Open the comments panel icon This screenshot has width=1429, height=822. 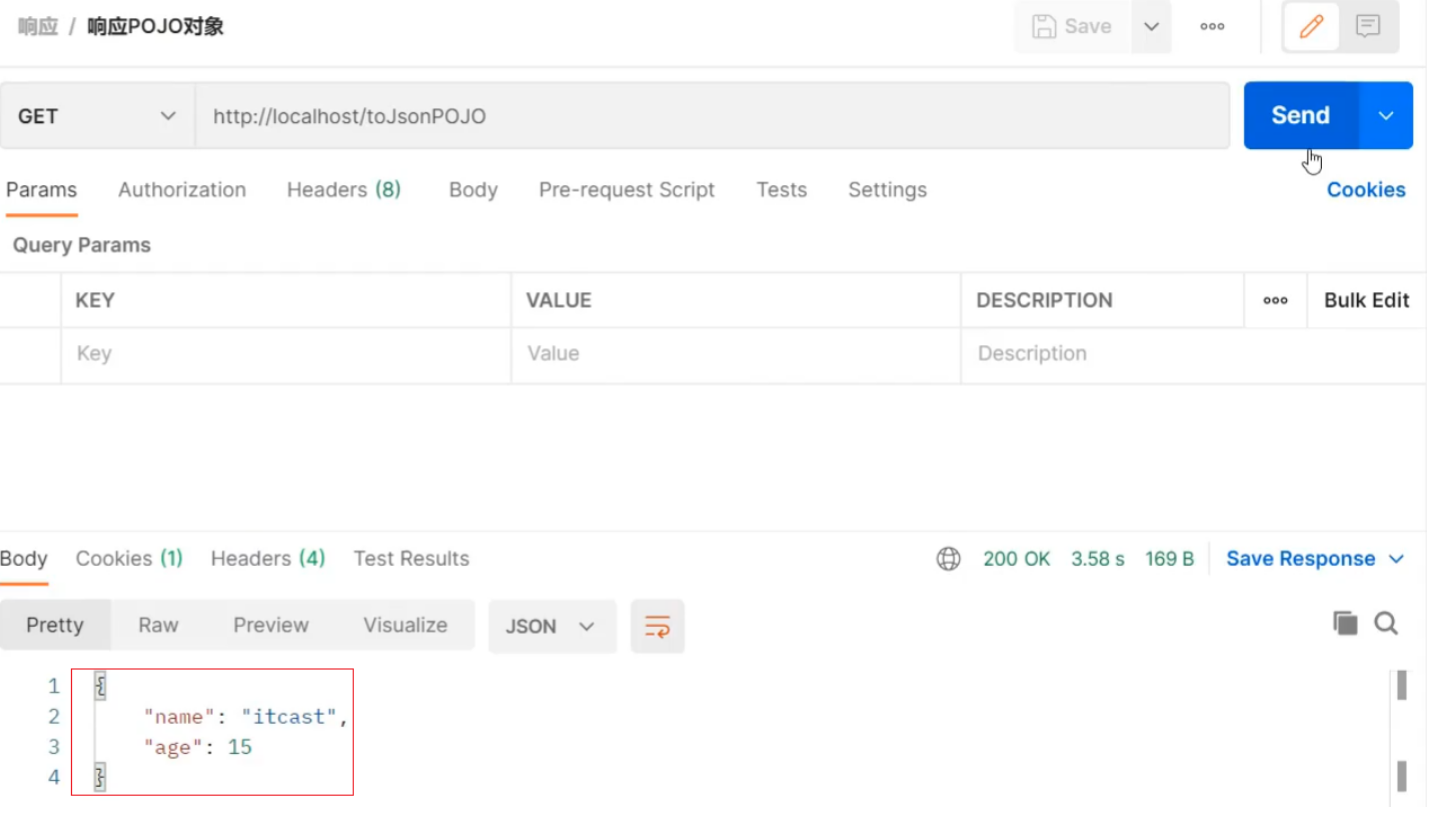[x=1367, y=26]
